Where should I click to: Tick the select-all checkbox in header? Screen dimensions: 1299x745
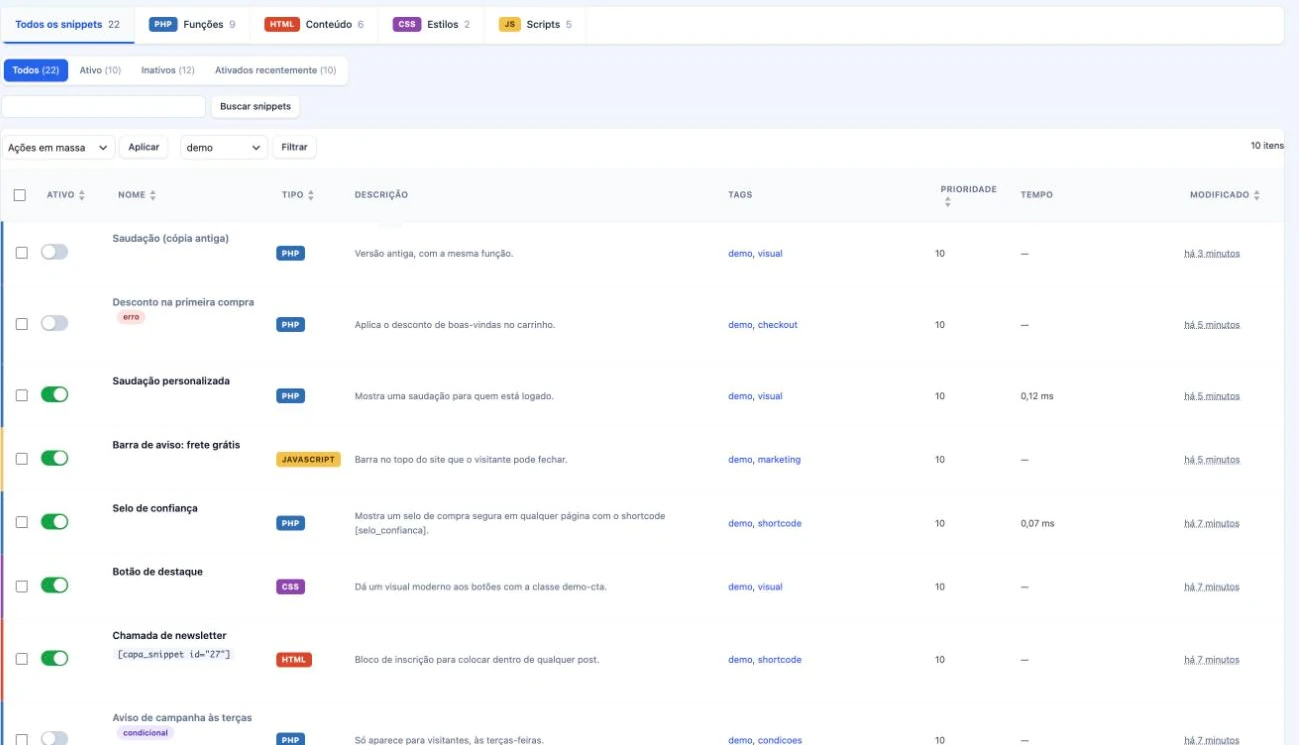(x=19, y=195)
